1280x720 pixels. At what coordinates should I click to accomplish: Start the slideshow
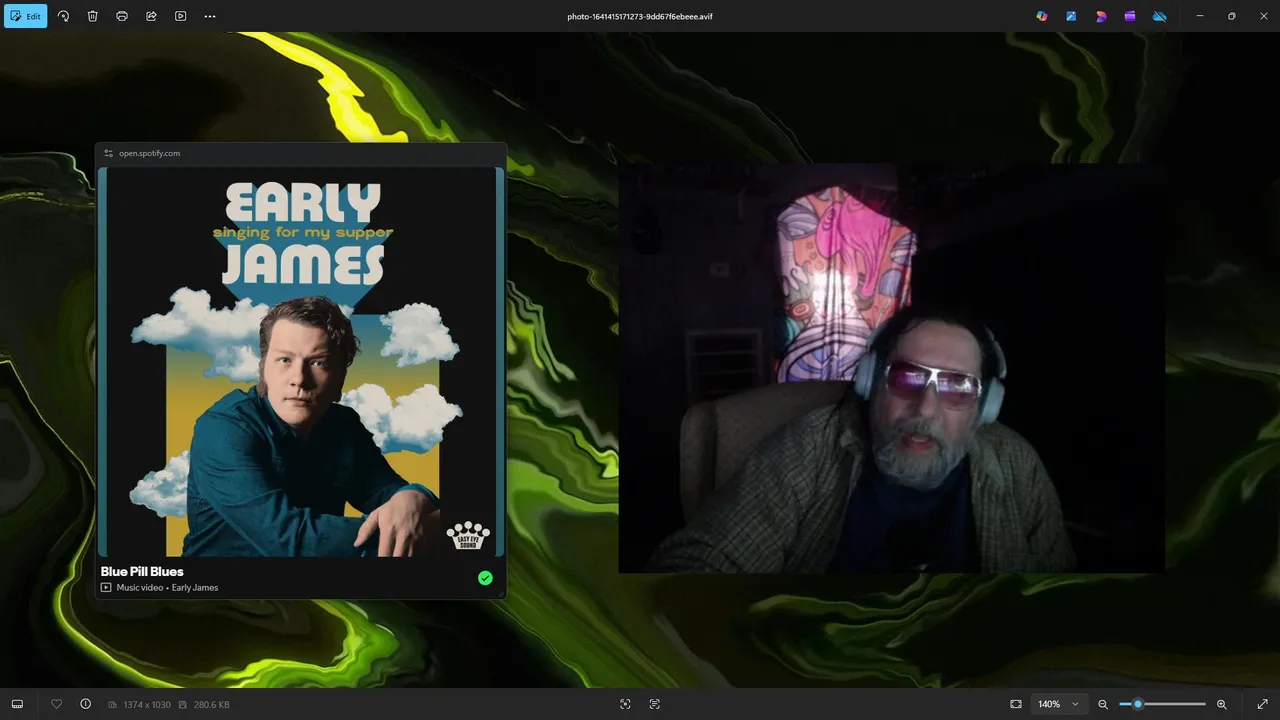180,16
